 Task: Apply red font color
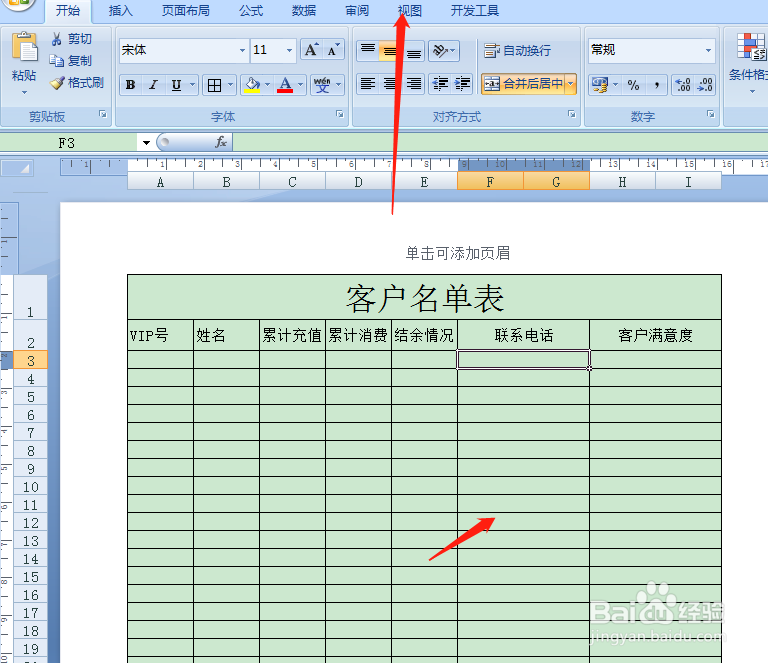pyautogui.click(x=286, y=85)
